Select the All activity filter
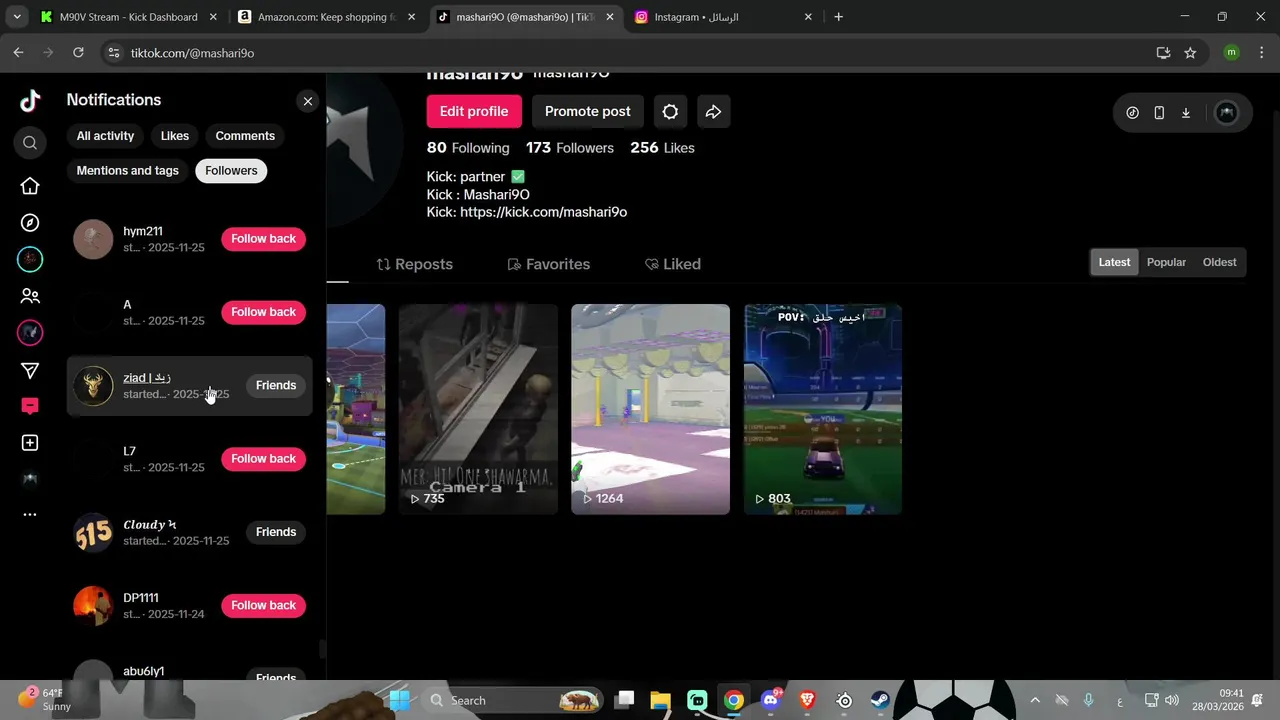1280x720 pixels. [x=105, y=136]
